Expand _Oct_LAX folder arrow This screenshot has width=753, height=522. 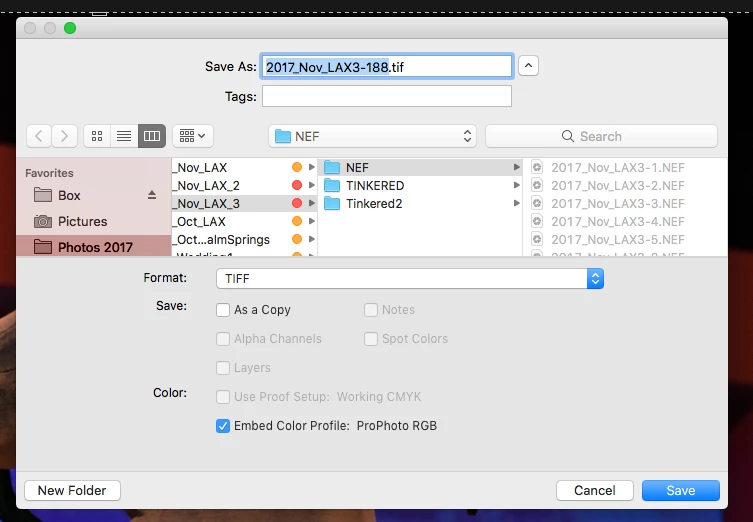[312, 221]
